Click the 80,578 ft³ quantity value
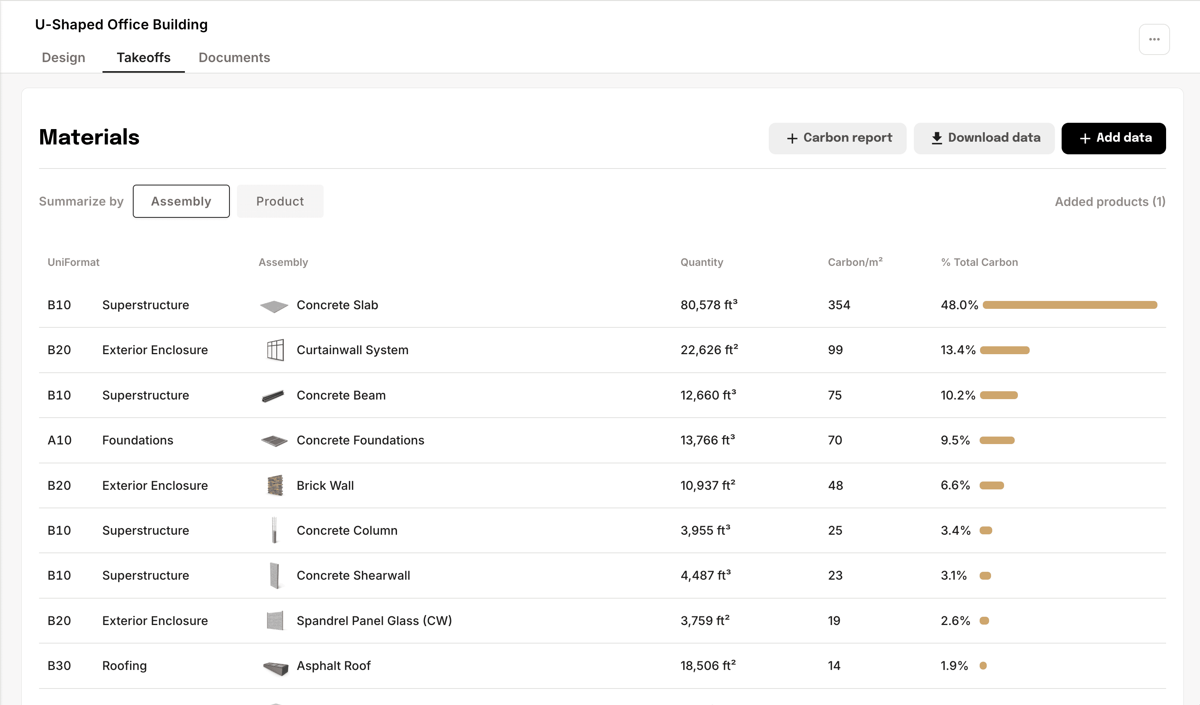Screen dimensions: 1200x705 pyautogui.click(x=709, y=305)
